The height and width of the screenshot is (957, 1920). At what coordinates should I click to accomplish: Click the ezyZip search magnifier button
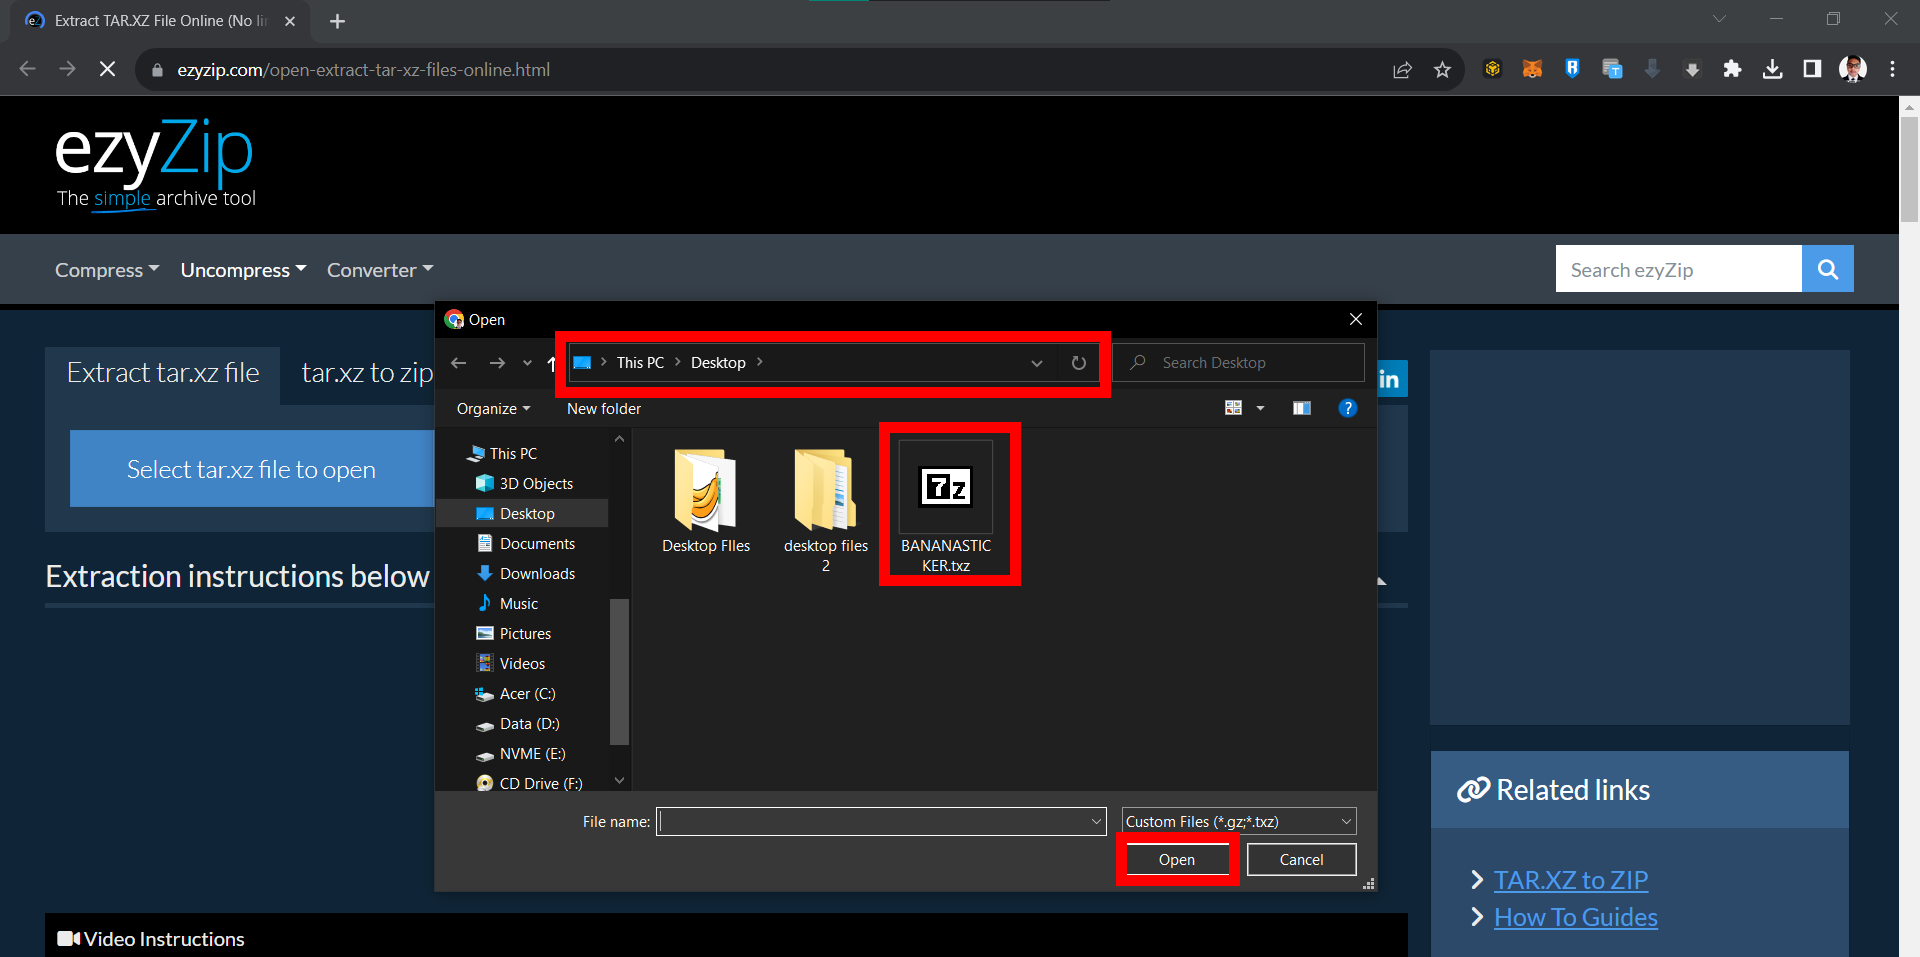pos(1827,268)
